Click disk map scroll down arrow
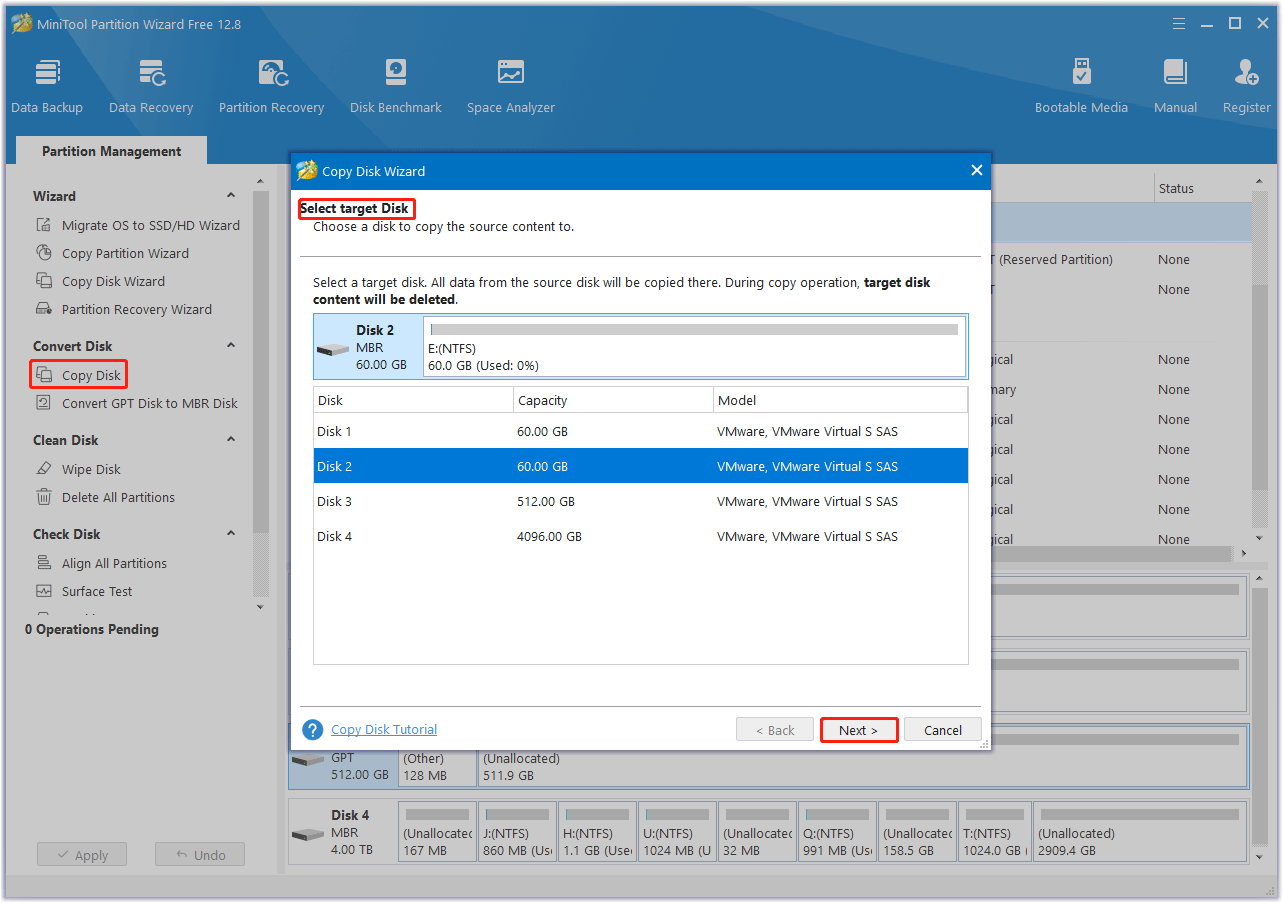 point(1259,856)
